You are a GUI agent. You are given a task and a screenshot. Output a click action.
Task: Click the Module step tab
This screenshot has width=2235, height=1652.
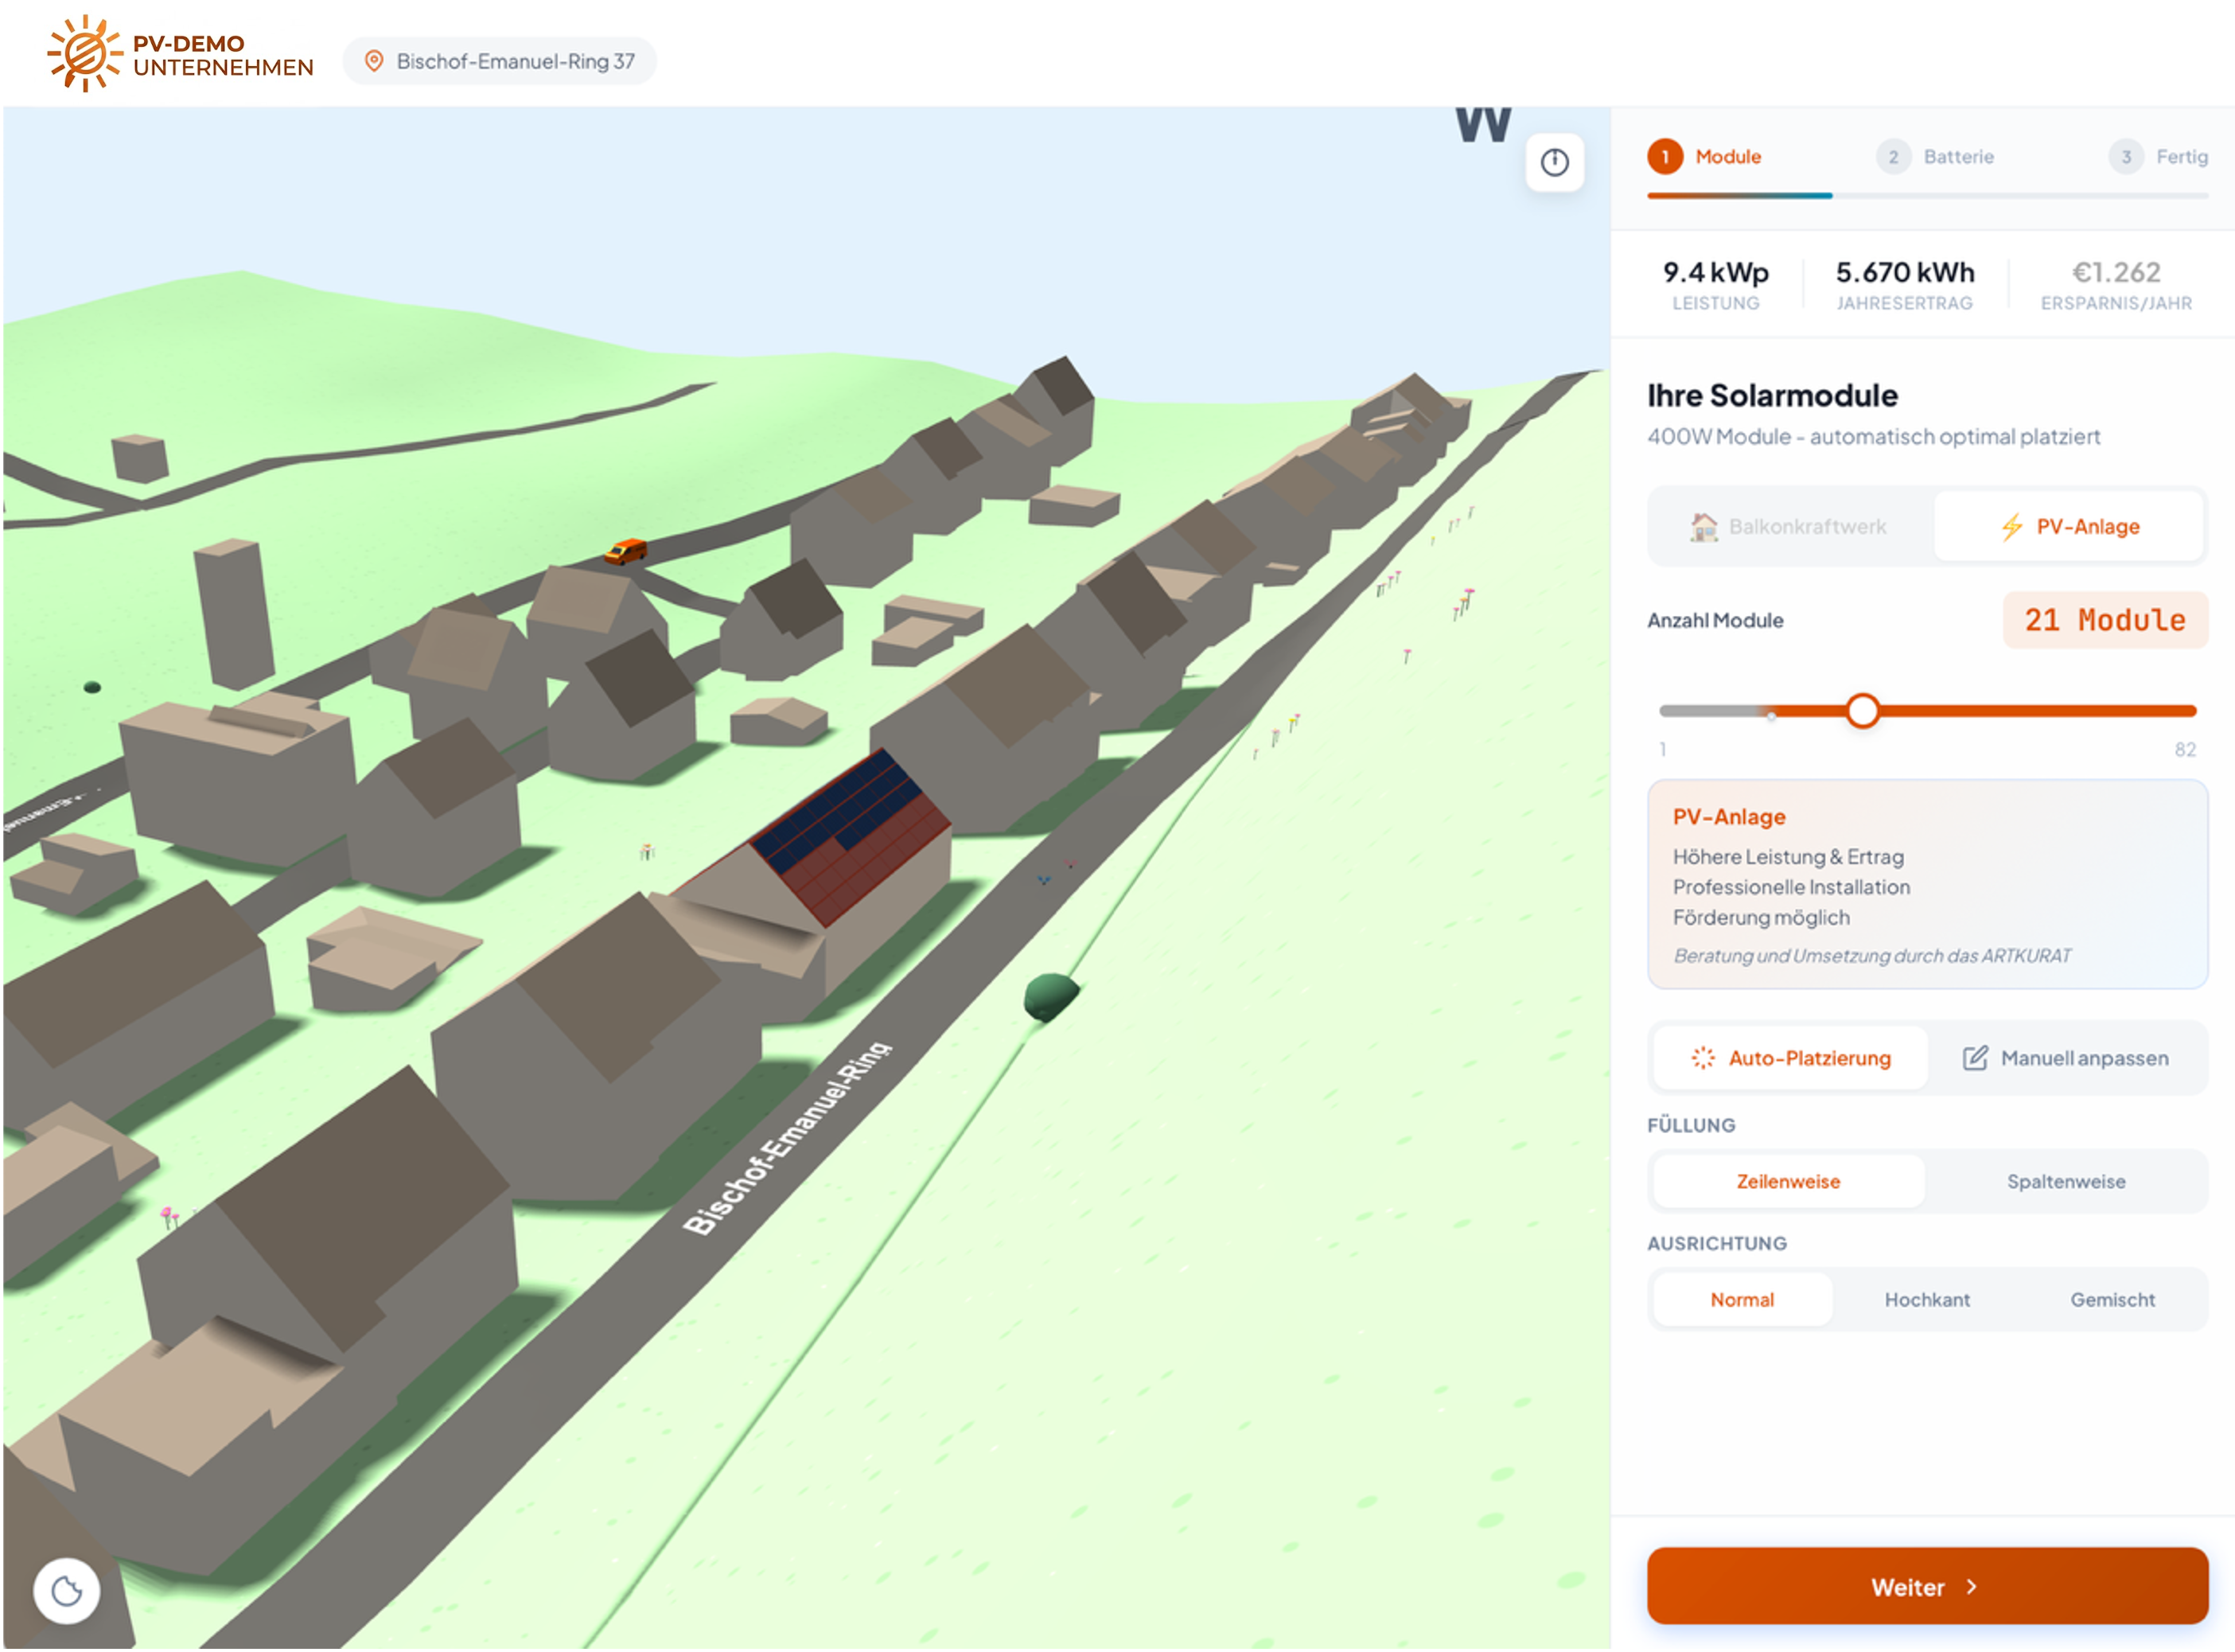(1705, 157)
